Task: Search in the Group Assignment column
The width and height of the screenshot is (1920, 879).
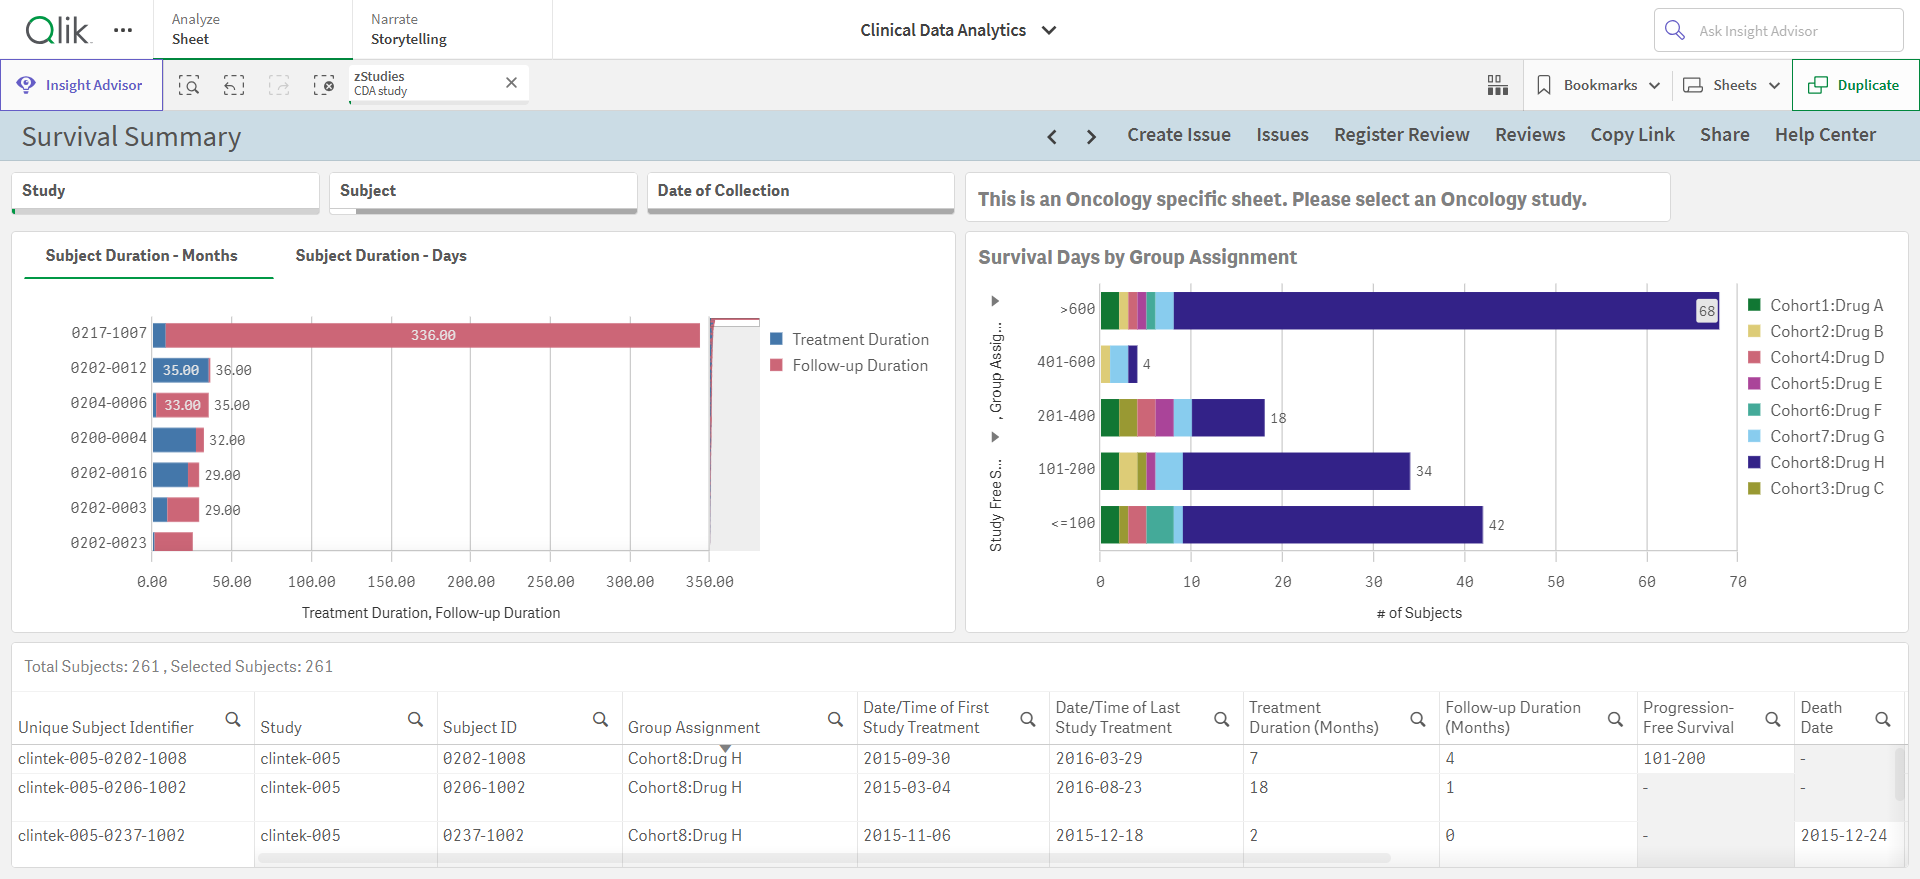Action: tap(835, 720)
